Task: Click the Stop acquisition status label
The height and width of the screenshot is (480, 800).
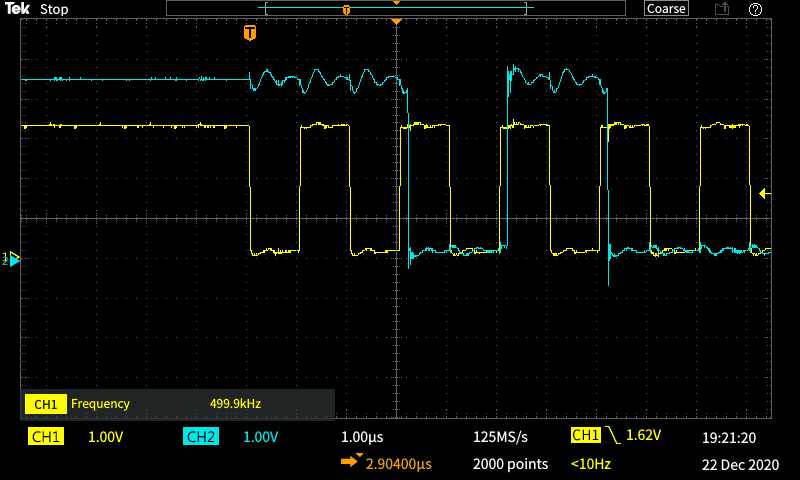Action: (54, 9)
